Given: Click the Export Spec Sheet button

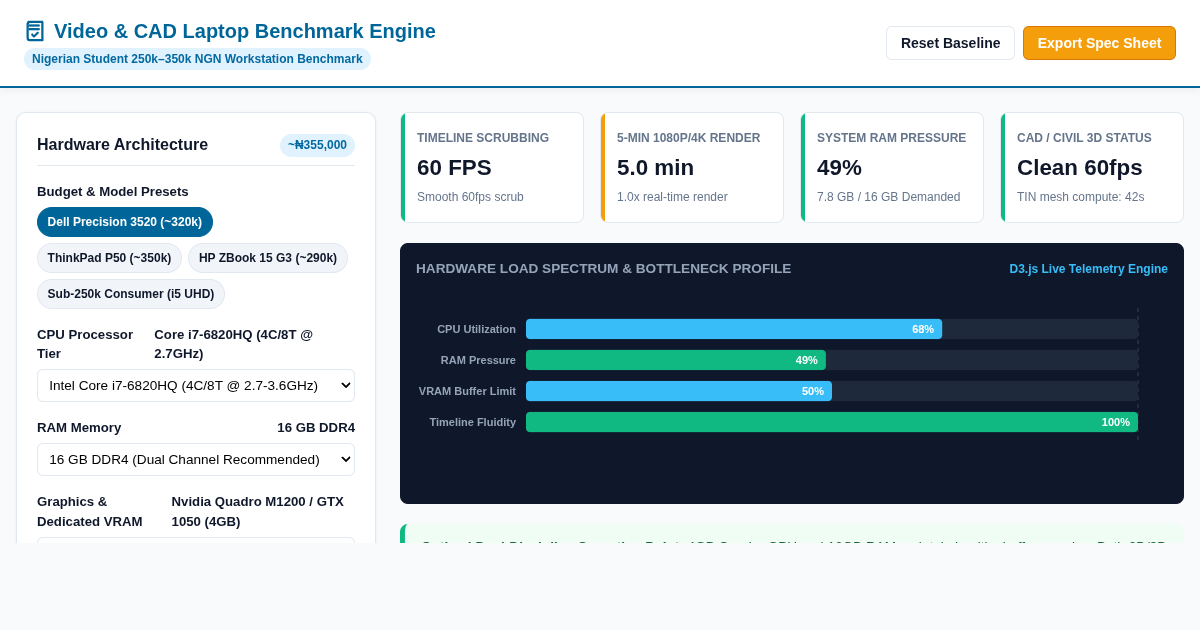Looking at the screenshot, I should click(1099, 43).
